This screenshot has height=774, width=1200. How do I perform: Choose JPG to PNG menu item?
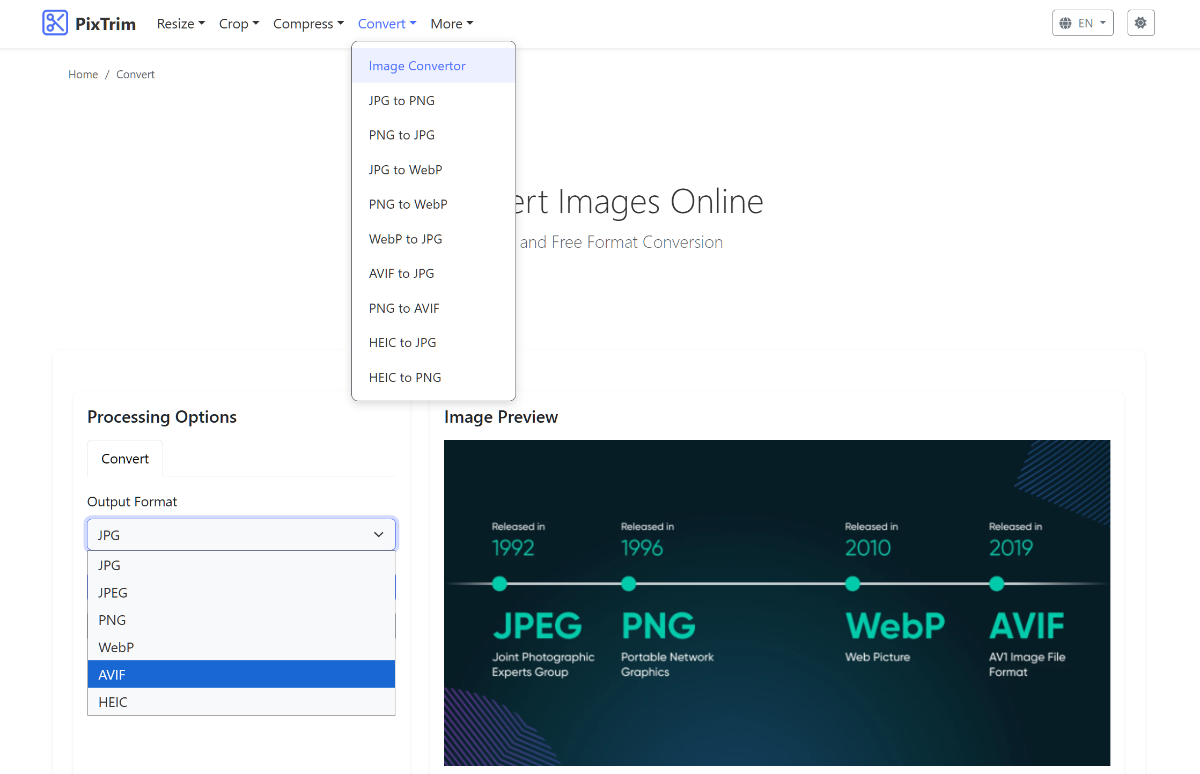(x=401, y=101)
